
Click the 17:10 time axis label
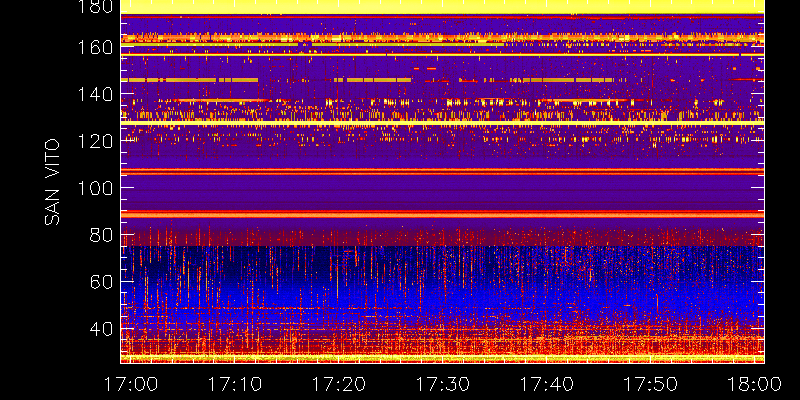point(235,384)
